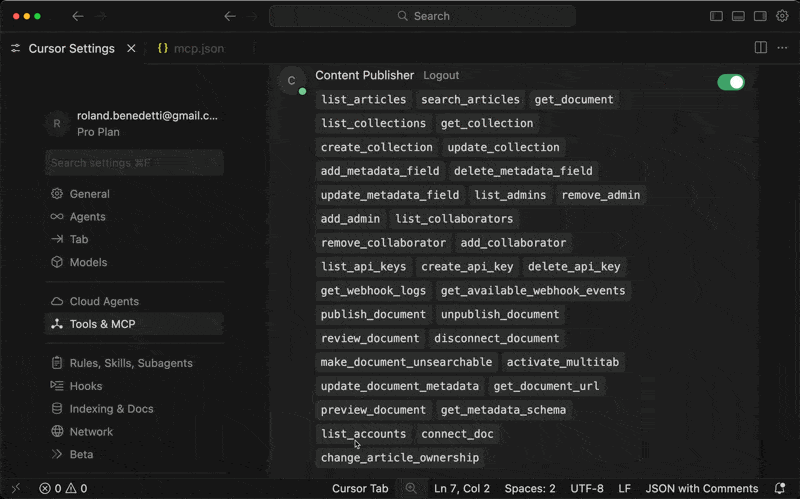The image size is (800, 499).
Task: Click the publish_document tool chip
Action: pyautogui.click(x=373, y=314)
